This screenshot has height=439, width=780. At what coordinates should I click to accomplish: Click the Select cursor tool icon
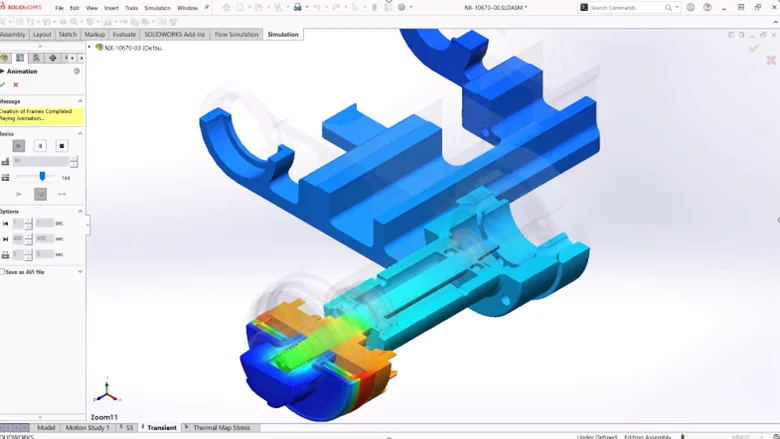[x=355, y=7]
